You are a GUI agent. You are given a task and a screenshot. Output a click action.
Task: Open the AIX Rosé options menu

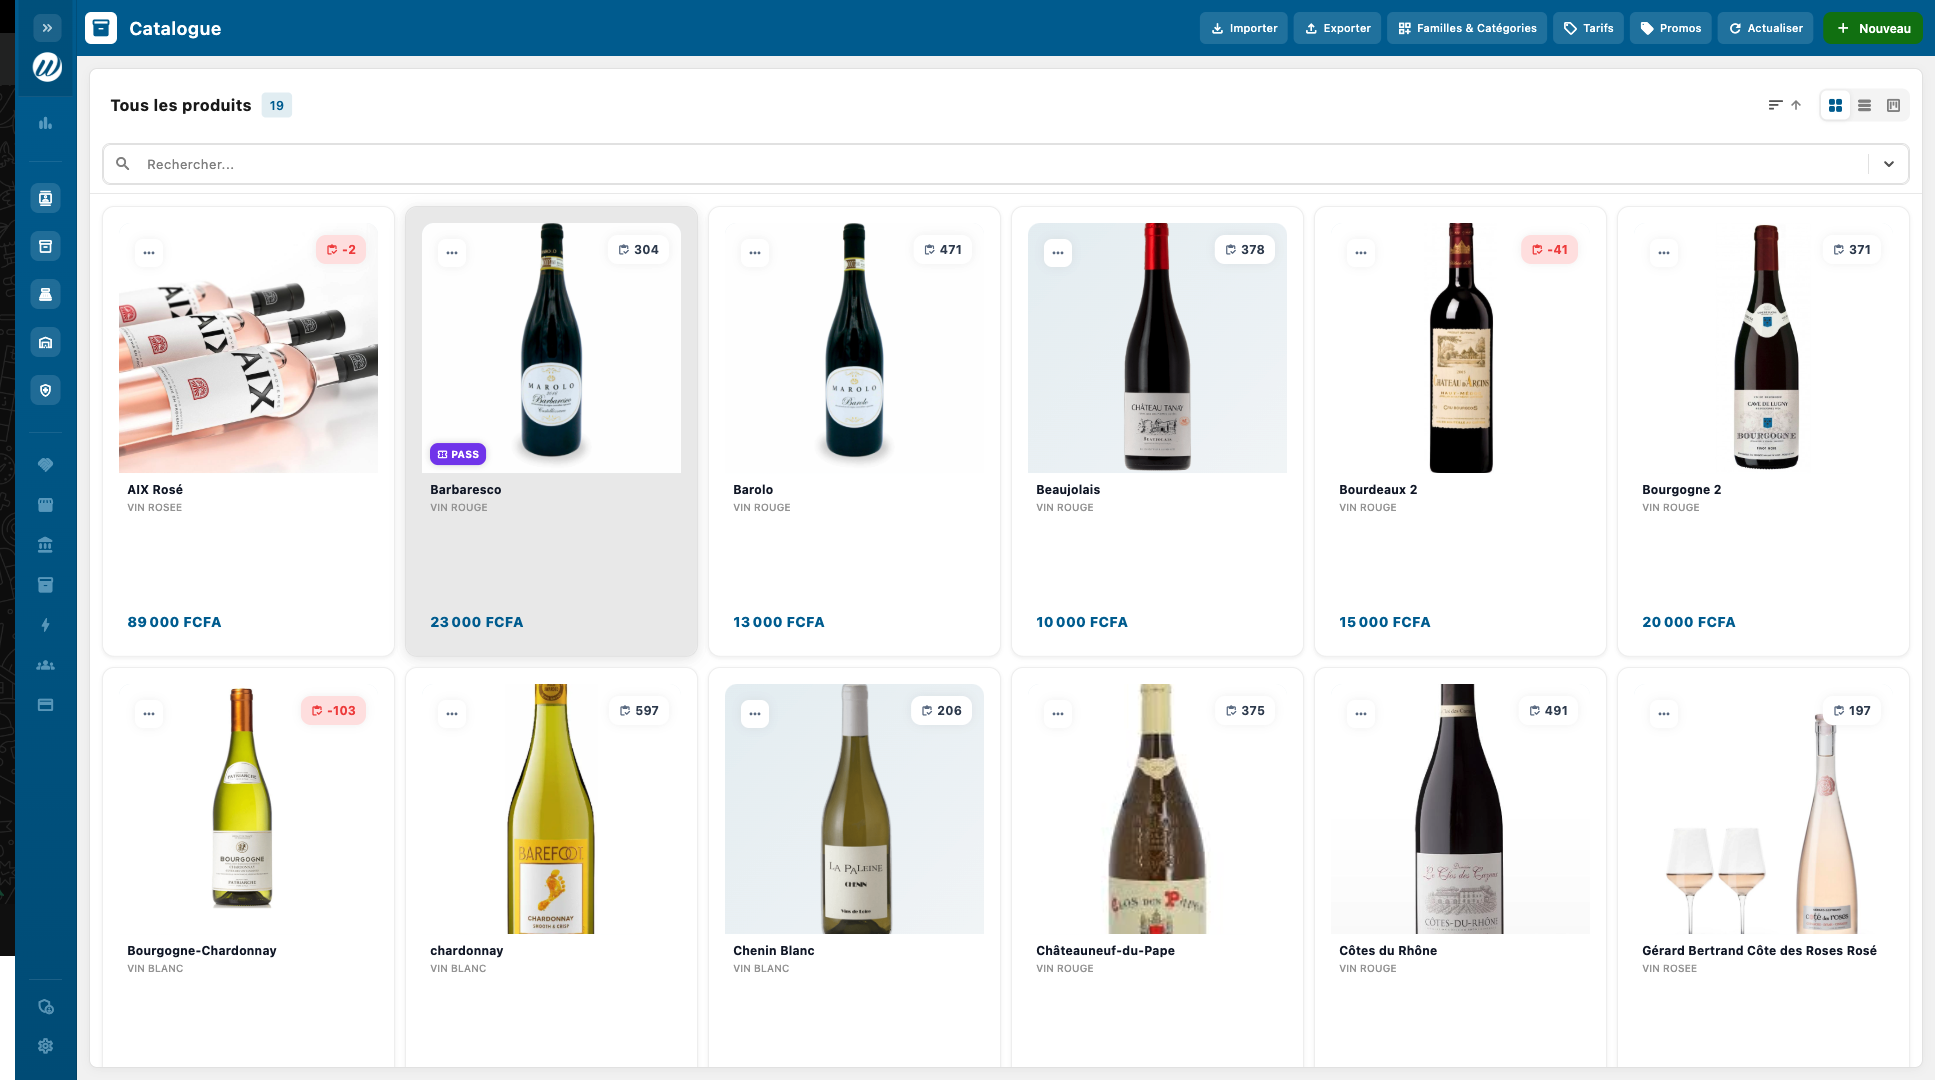point(149,253)
